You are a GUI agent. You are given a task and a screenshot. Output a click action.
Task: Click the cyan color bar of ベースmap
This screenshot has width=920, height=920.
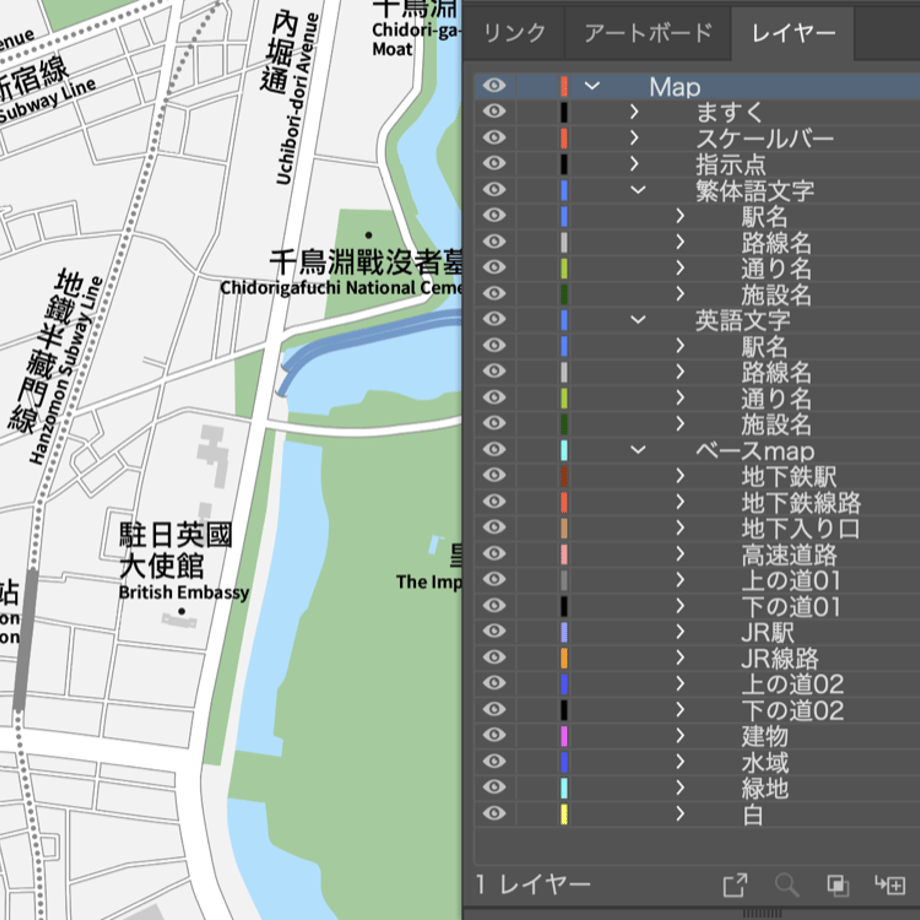[x=564, y=450]
